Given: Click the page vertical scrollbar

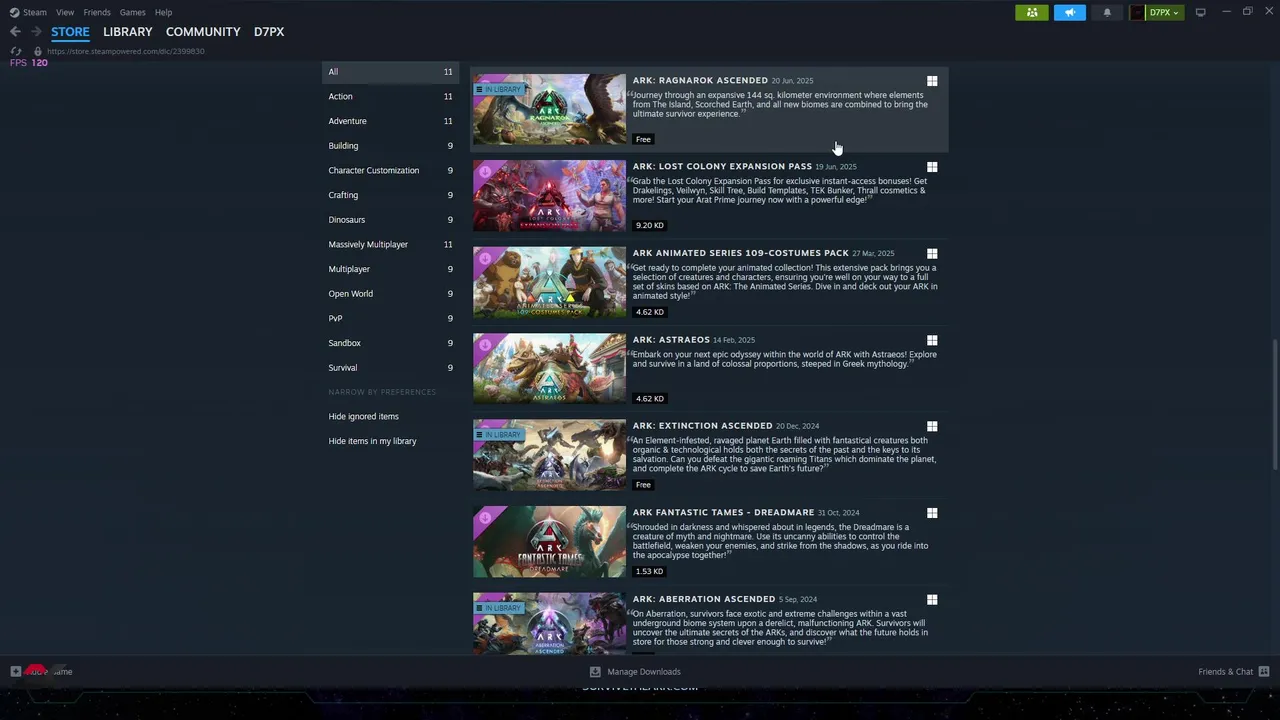Looking at the screenshot, I should [x=1274, y=405].
